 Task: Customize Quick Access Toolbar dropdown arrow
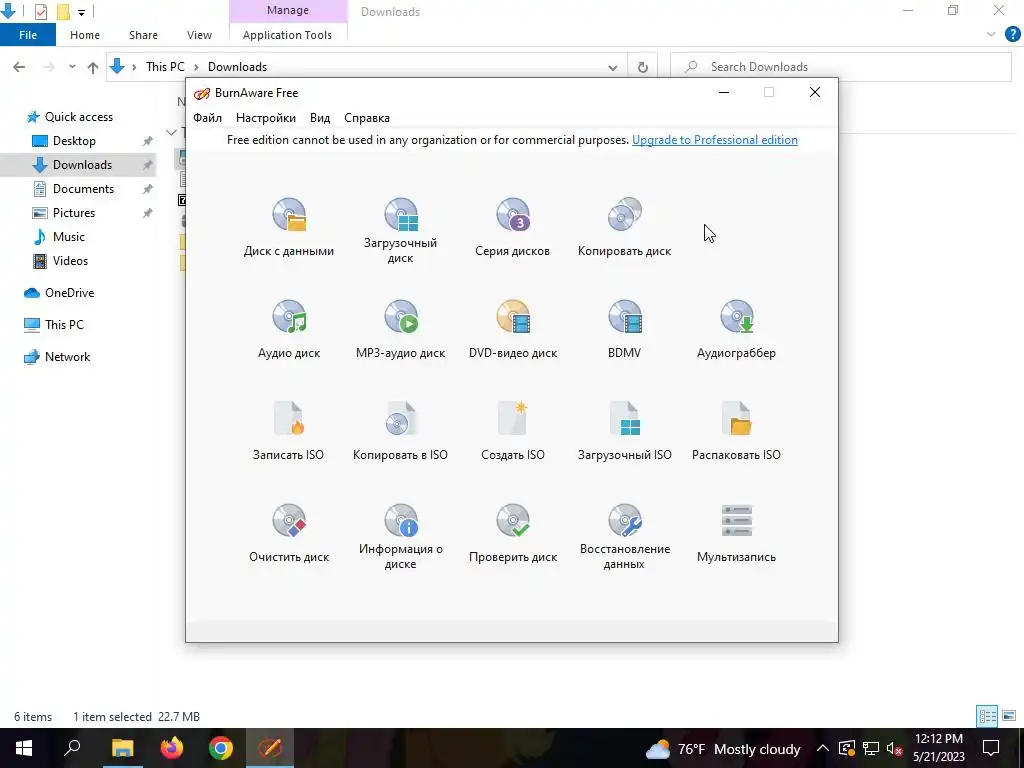tap(81, 12)
